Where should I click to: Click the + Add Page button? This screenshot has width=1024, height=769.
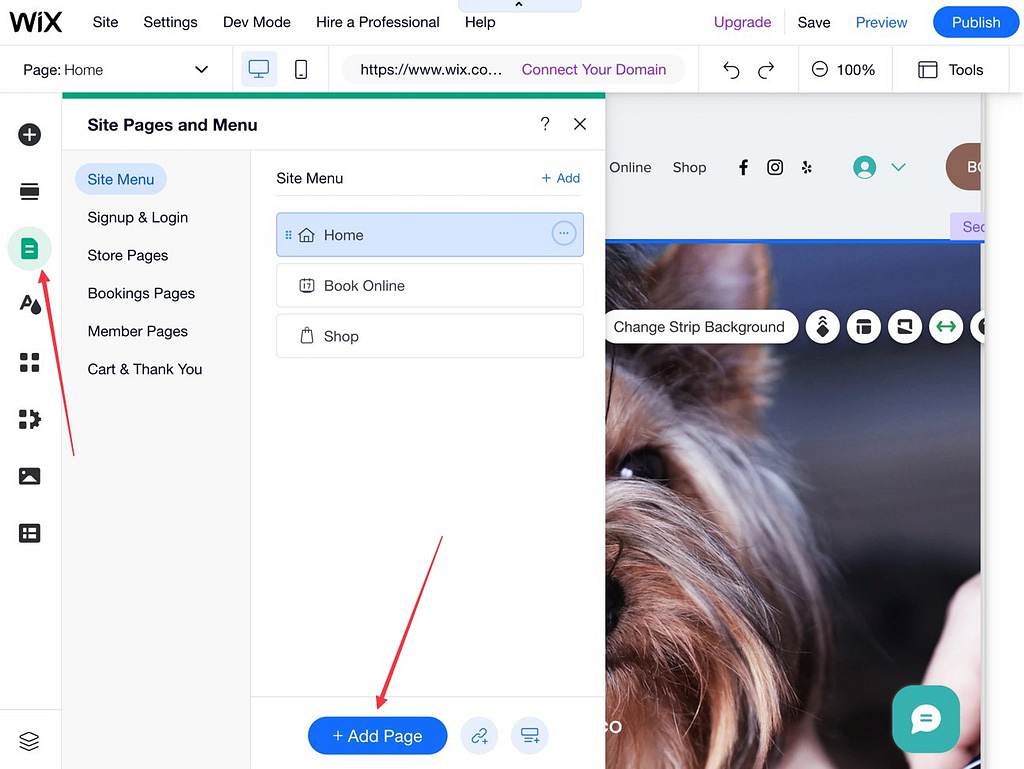point(377,736)
